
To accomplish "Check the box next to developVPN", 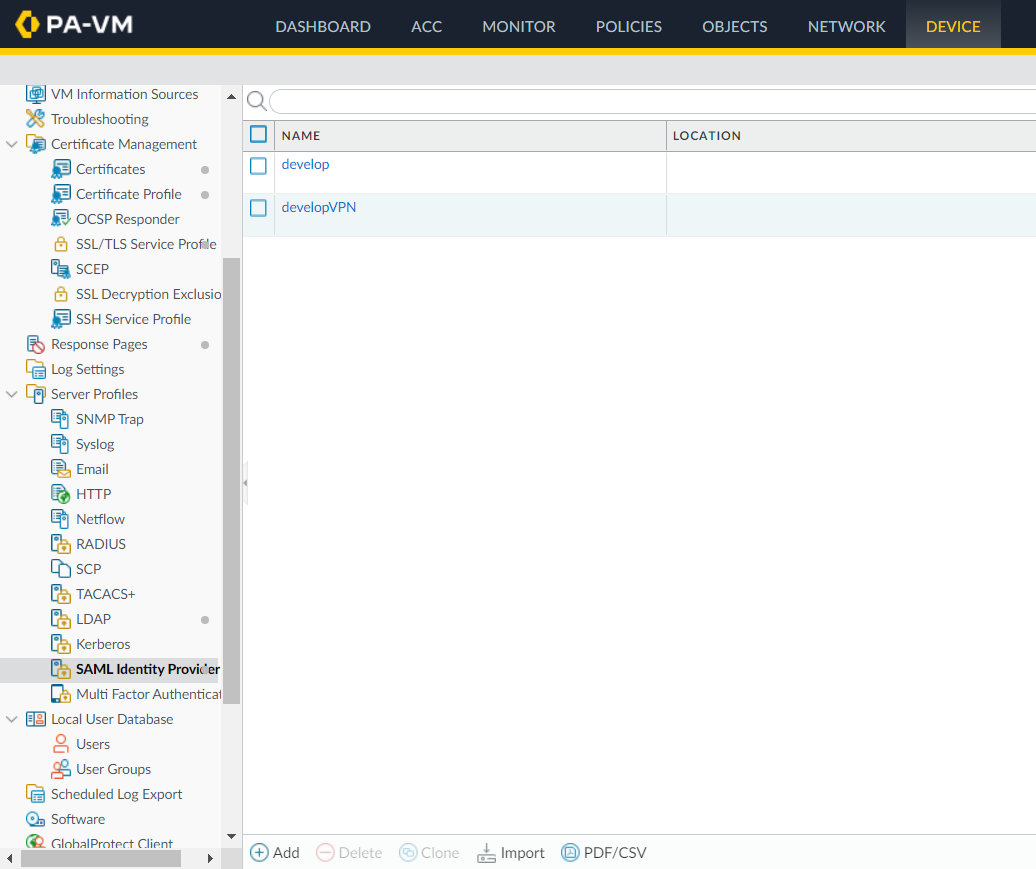I will (258, 208).
